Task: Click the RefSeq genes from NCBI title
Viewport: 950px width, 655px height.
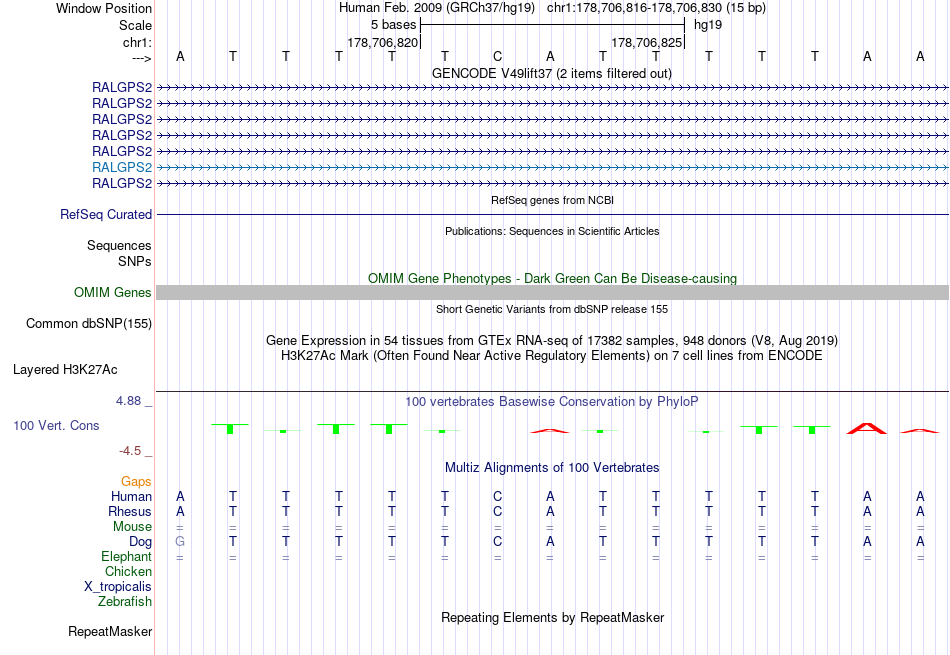Action: [552, 200]
